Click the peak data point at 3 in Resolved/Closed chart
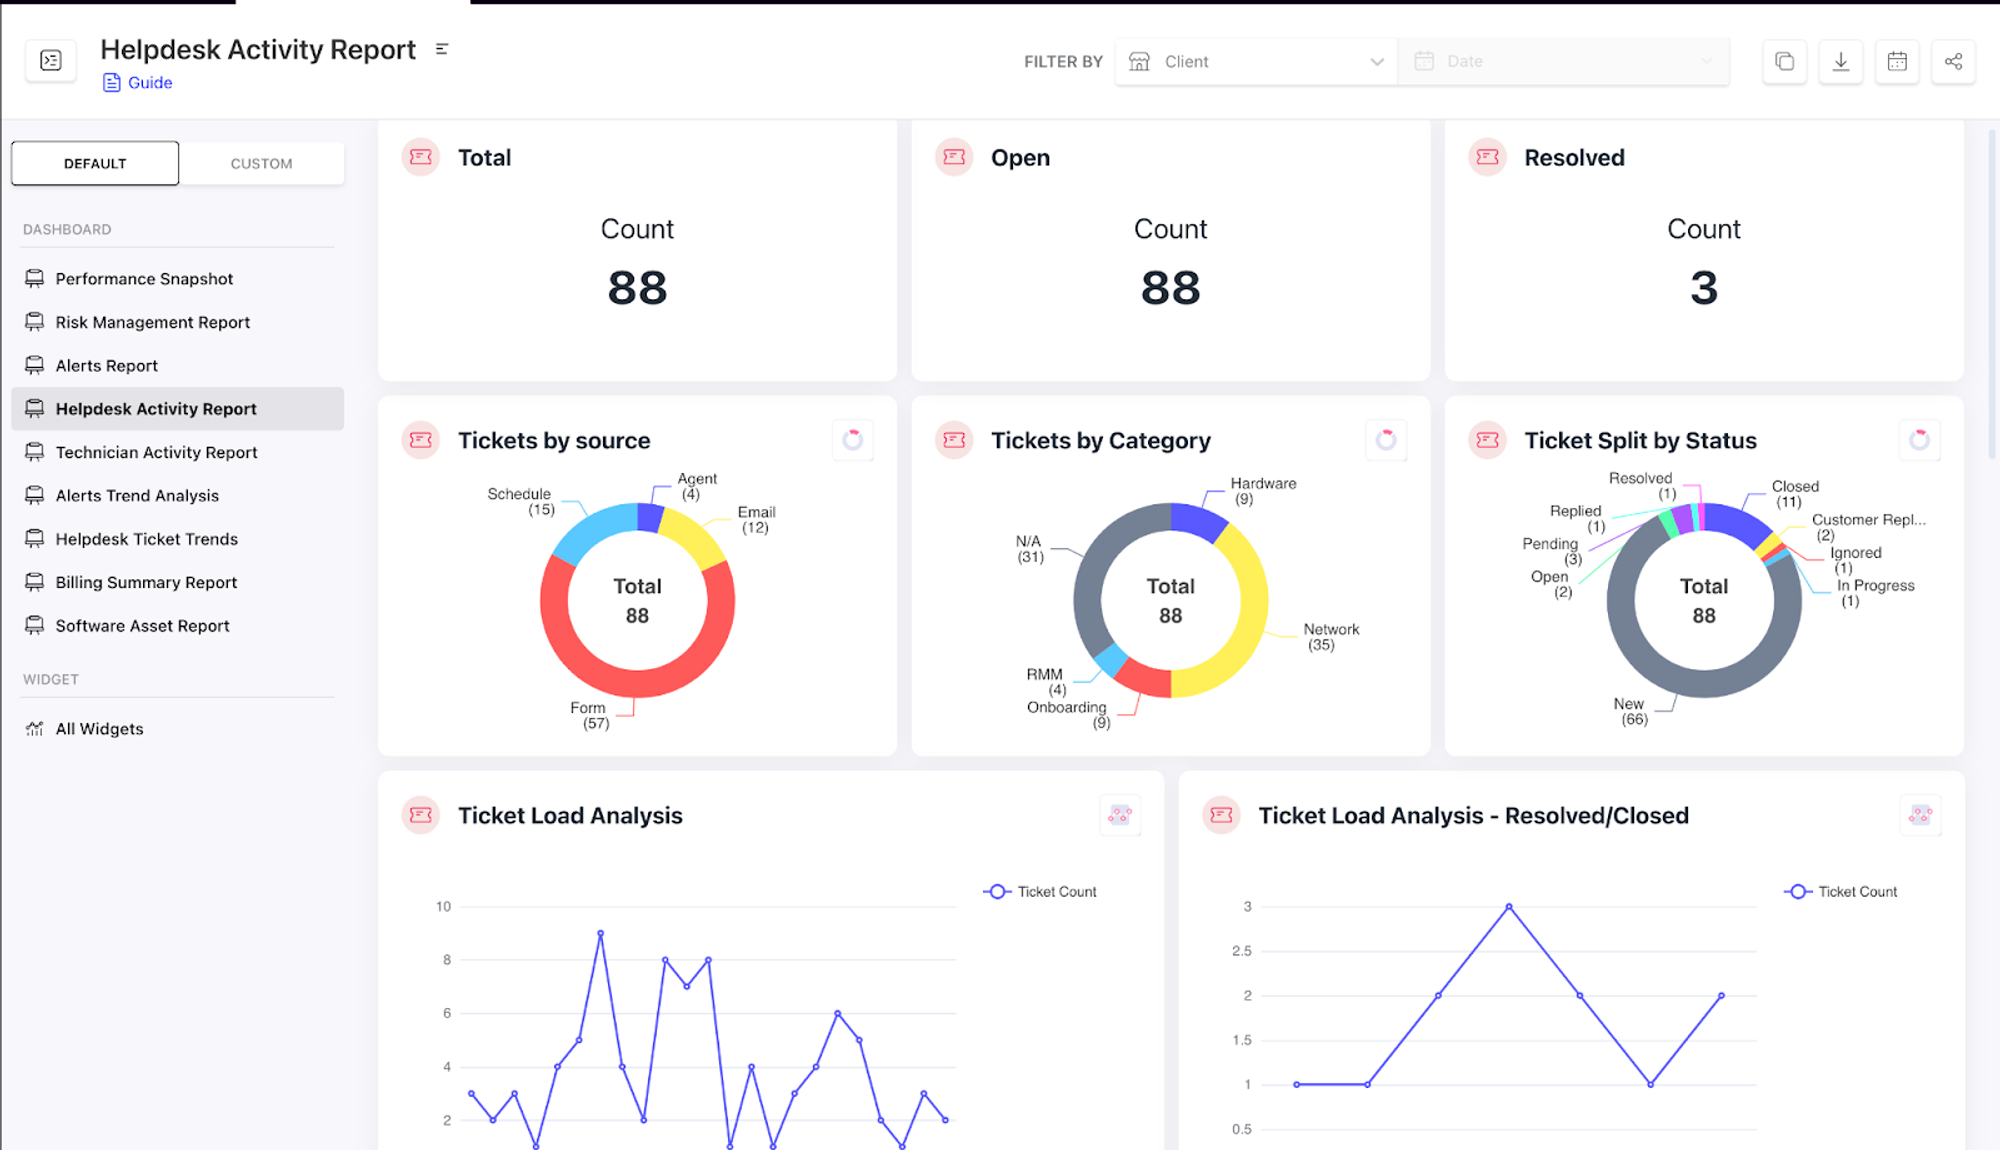 click(1509, 907)
